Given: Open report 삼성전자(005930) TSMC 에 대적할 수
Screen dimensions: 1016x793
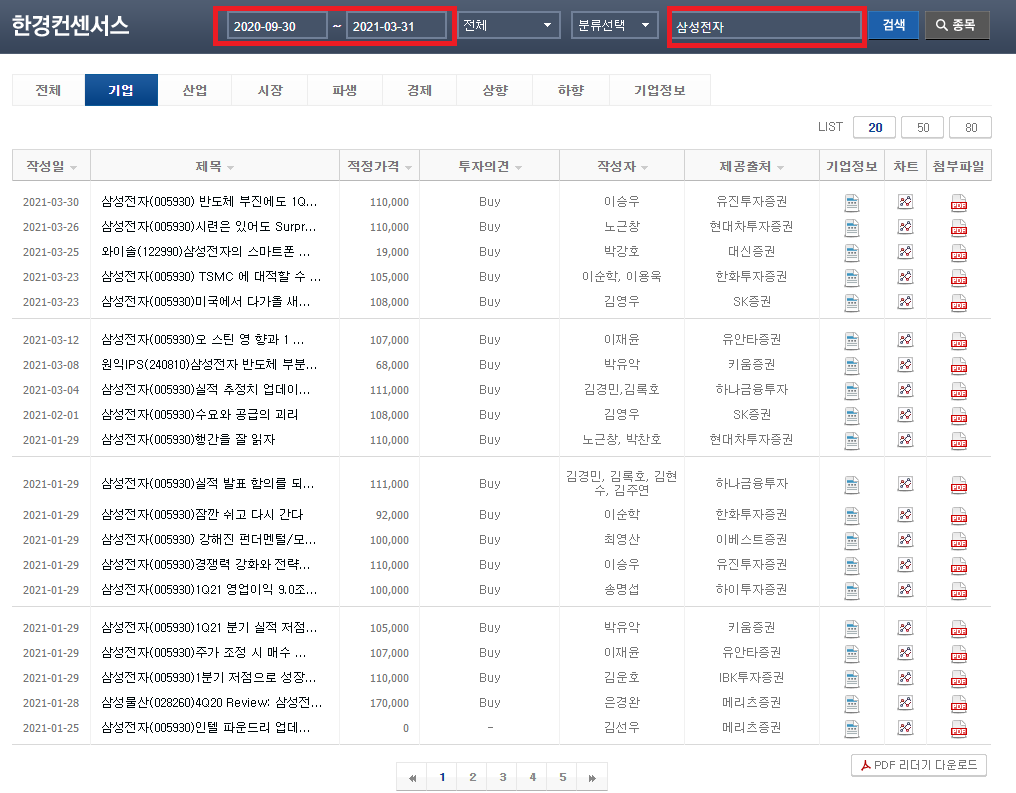Looking at the screenshot, I should (211, 277).
